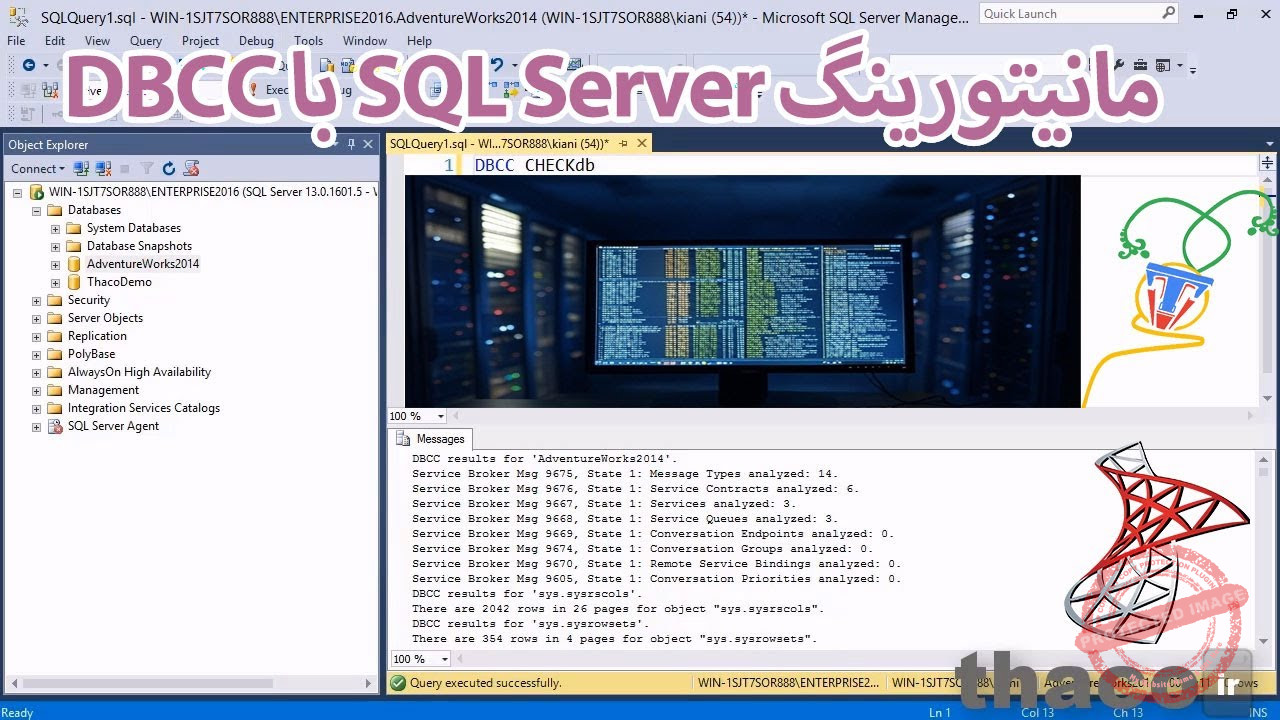Screen dimensions: 1280x720
Task: Click the success checkmark in the query status bar
Action: tap(398, 682)
